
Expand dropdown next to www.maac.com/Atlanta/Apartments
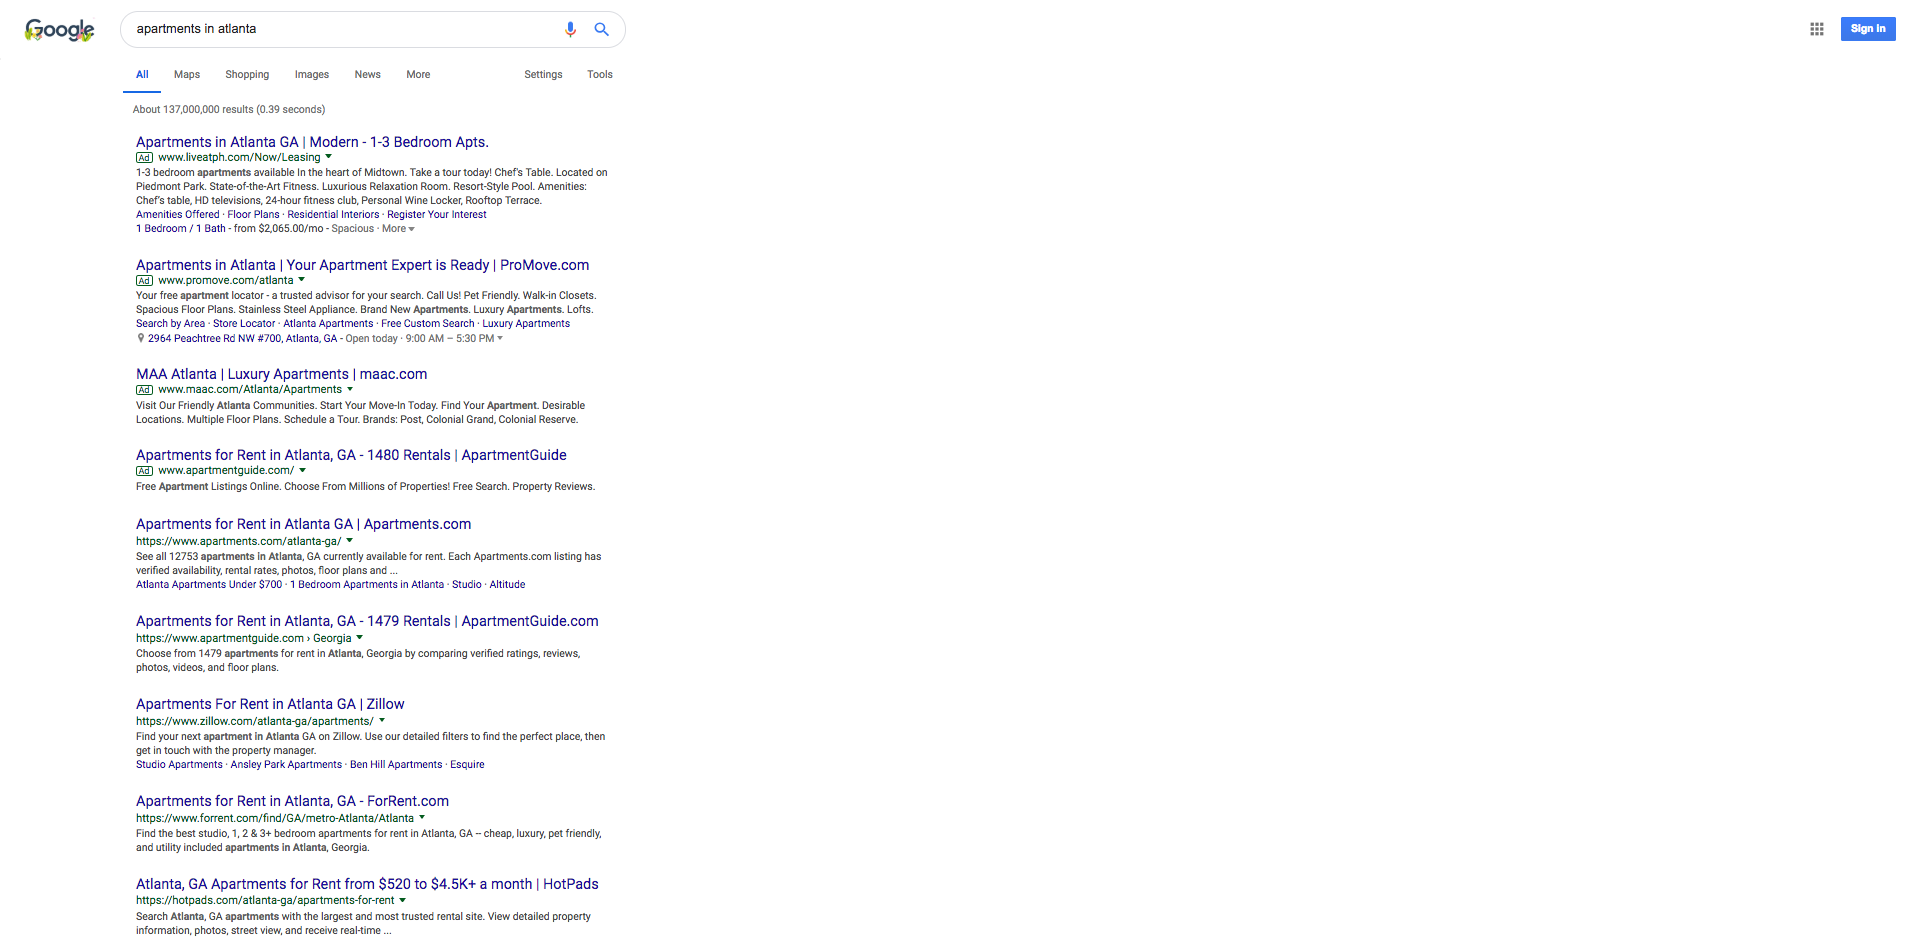tap(350, 389)
